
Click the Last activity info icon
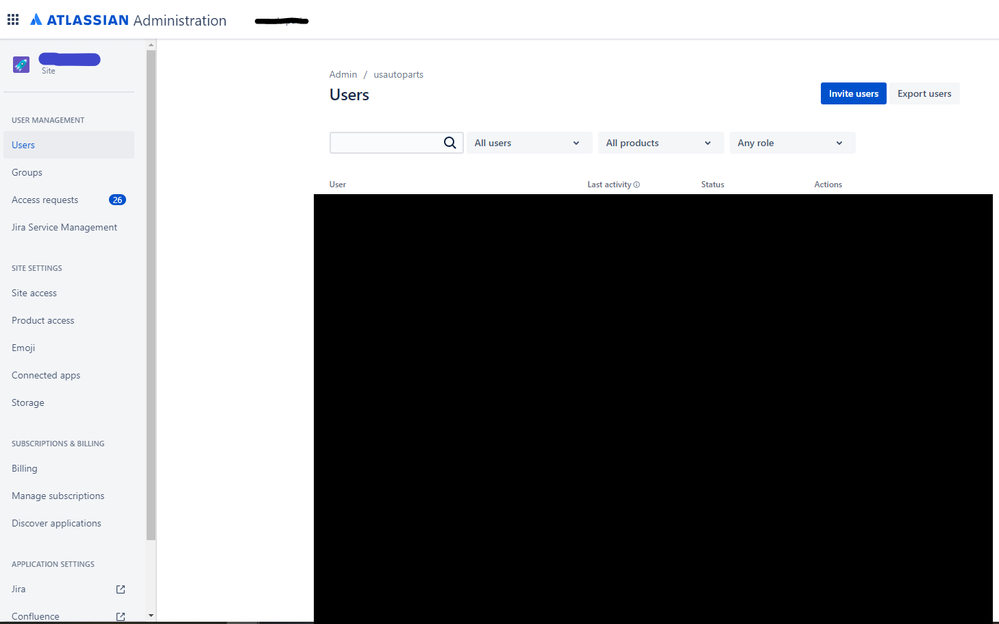(x=636, y=185)
